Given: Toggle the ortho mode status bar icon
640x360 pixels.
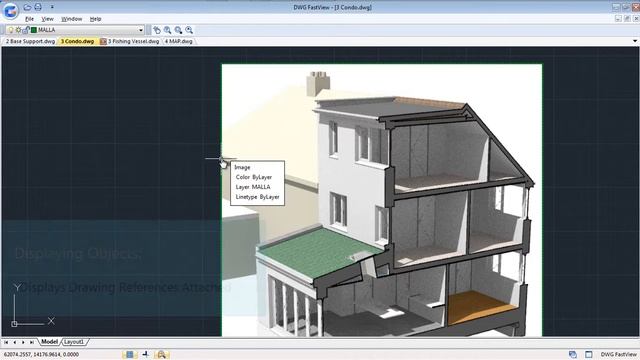Looking at the screenshot, I should pyautogui.click(x=146, y=354).
